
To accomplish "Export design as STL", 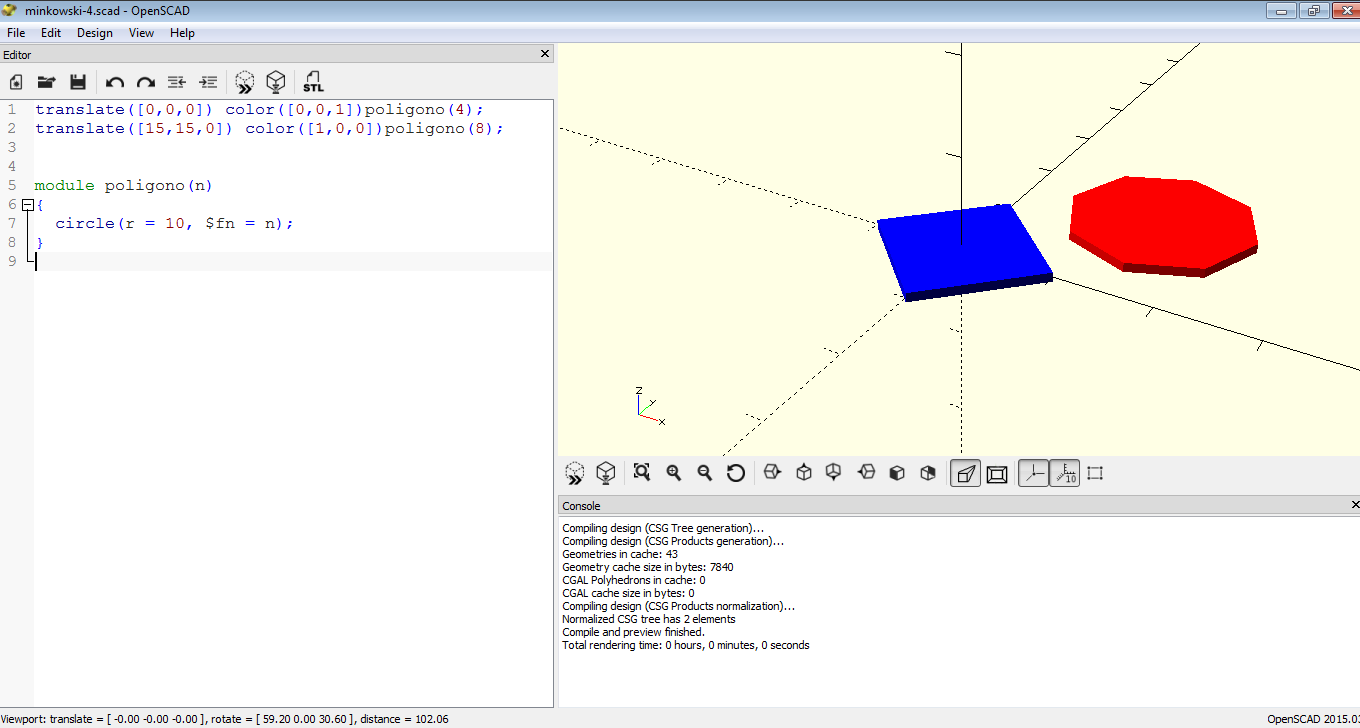I will point(314,82).
